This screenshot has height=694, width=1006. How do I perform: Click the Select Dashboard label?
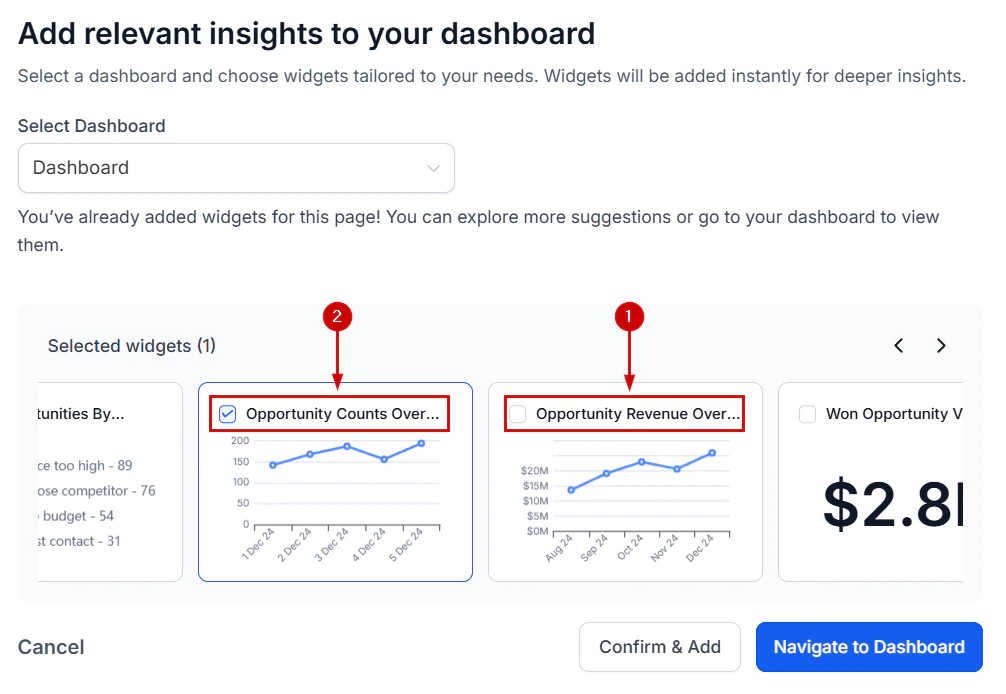(91, 126)
